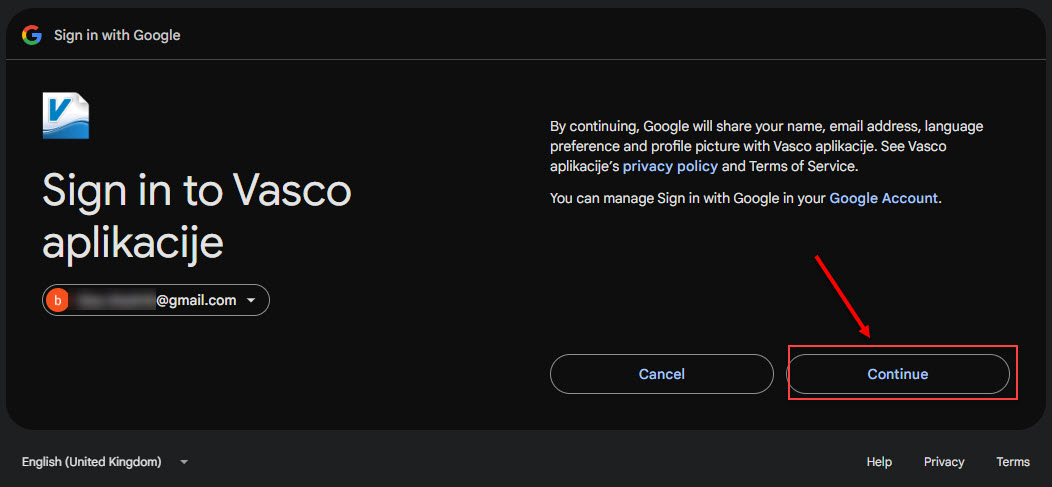Click the caret next to the language name

coord(184,462)
